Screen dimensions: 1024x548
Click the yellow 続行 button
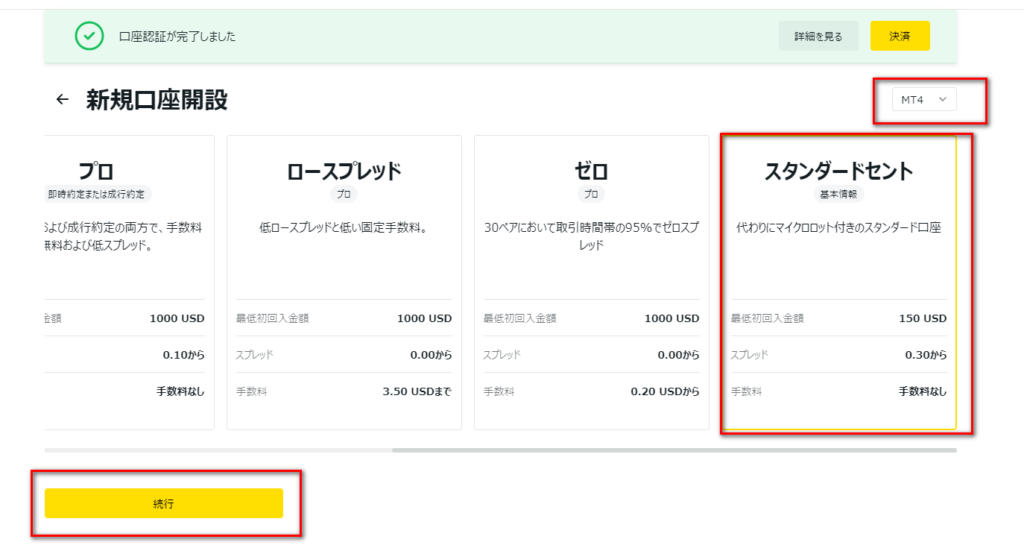(164, 504)
